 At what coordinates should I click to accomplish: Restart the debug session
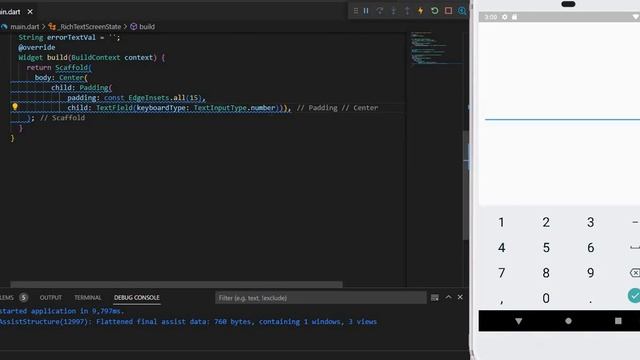tap(435, 11)
